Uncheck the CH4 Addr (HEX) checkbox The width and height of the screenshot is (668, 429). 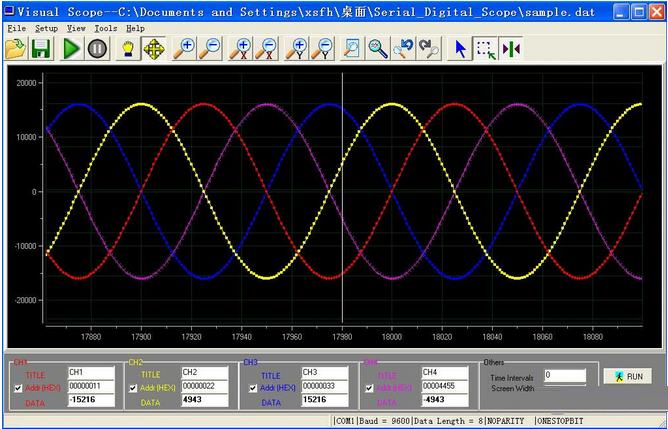point(370,388)
